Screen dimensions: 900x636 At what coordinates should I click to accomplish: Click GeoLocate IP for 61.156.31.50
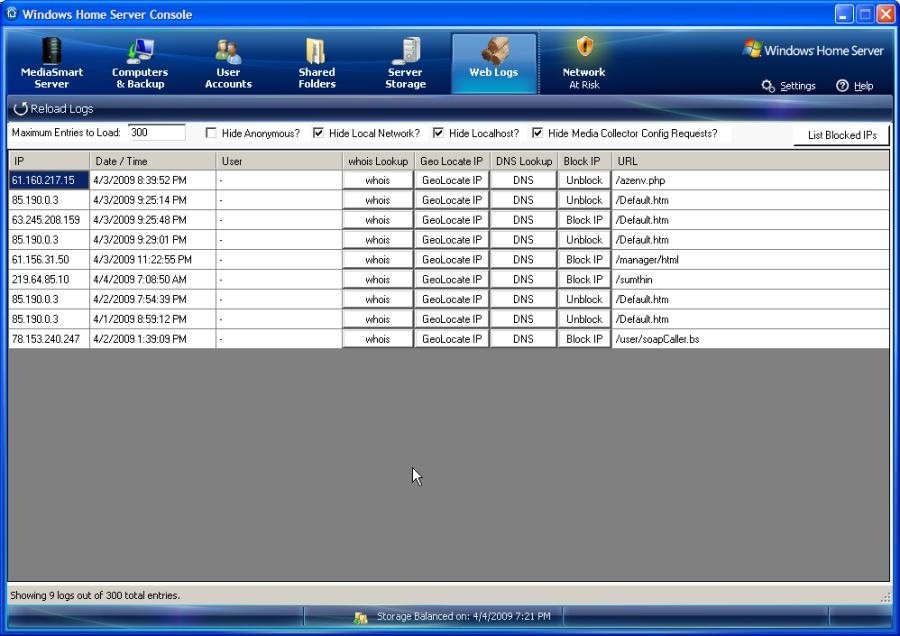[452, 259]
